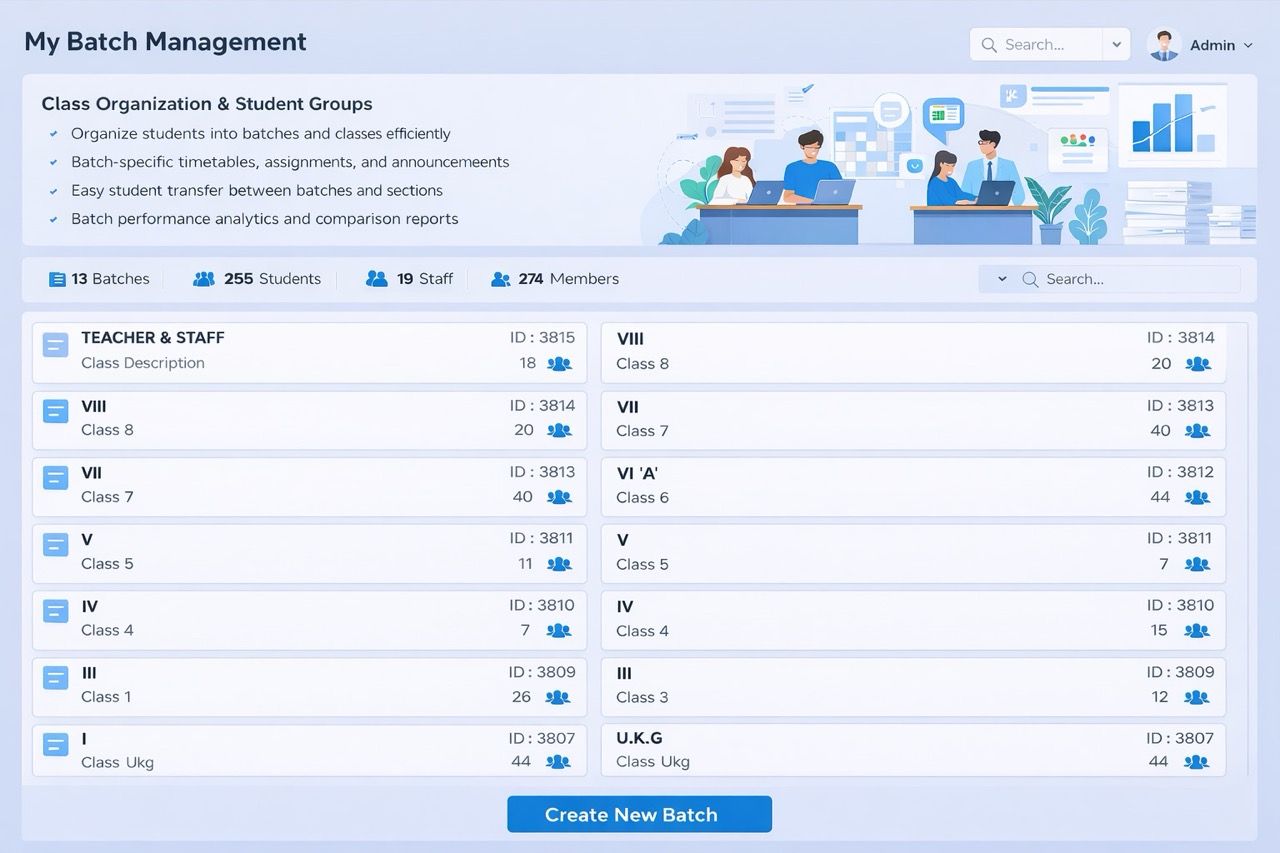Click the Staff icon beside the 19 count
Screen dimensions: 1280x853
(376, 279)
